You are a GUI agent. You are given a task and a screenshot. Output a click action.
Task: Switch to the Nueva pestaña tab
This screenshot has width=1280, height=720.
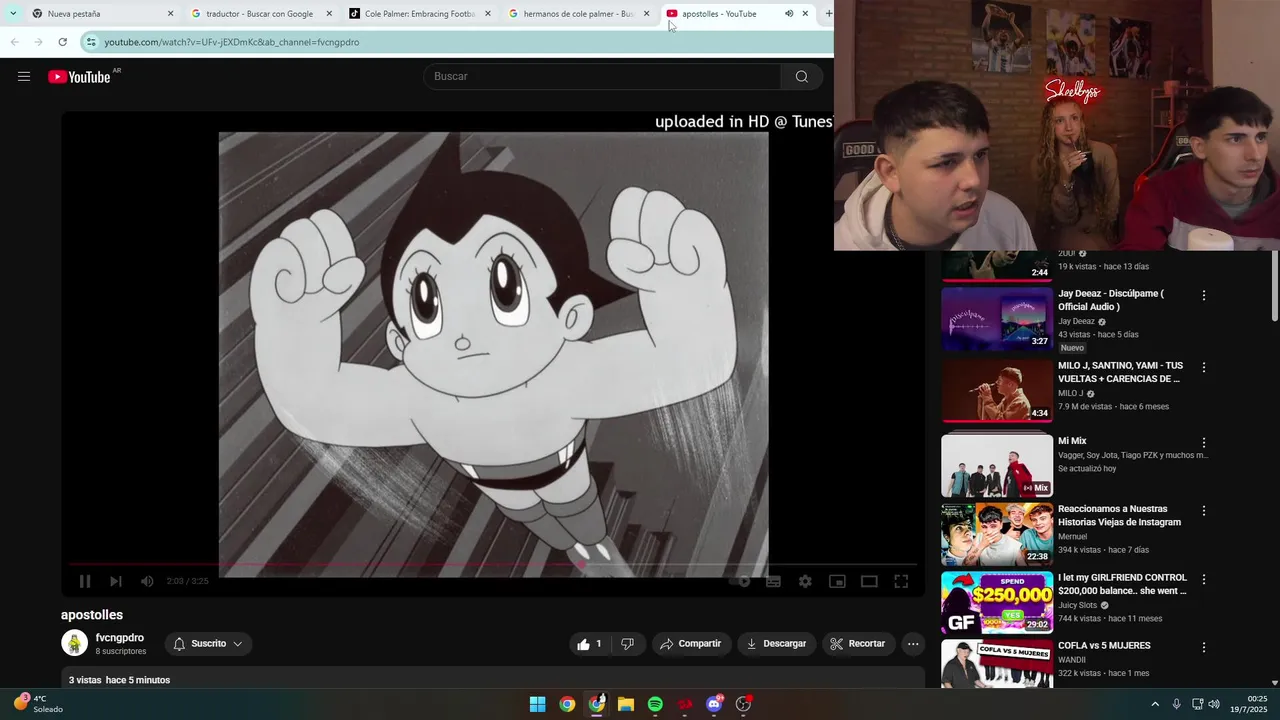(x=102, y=14)
